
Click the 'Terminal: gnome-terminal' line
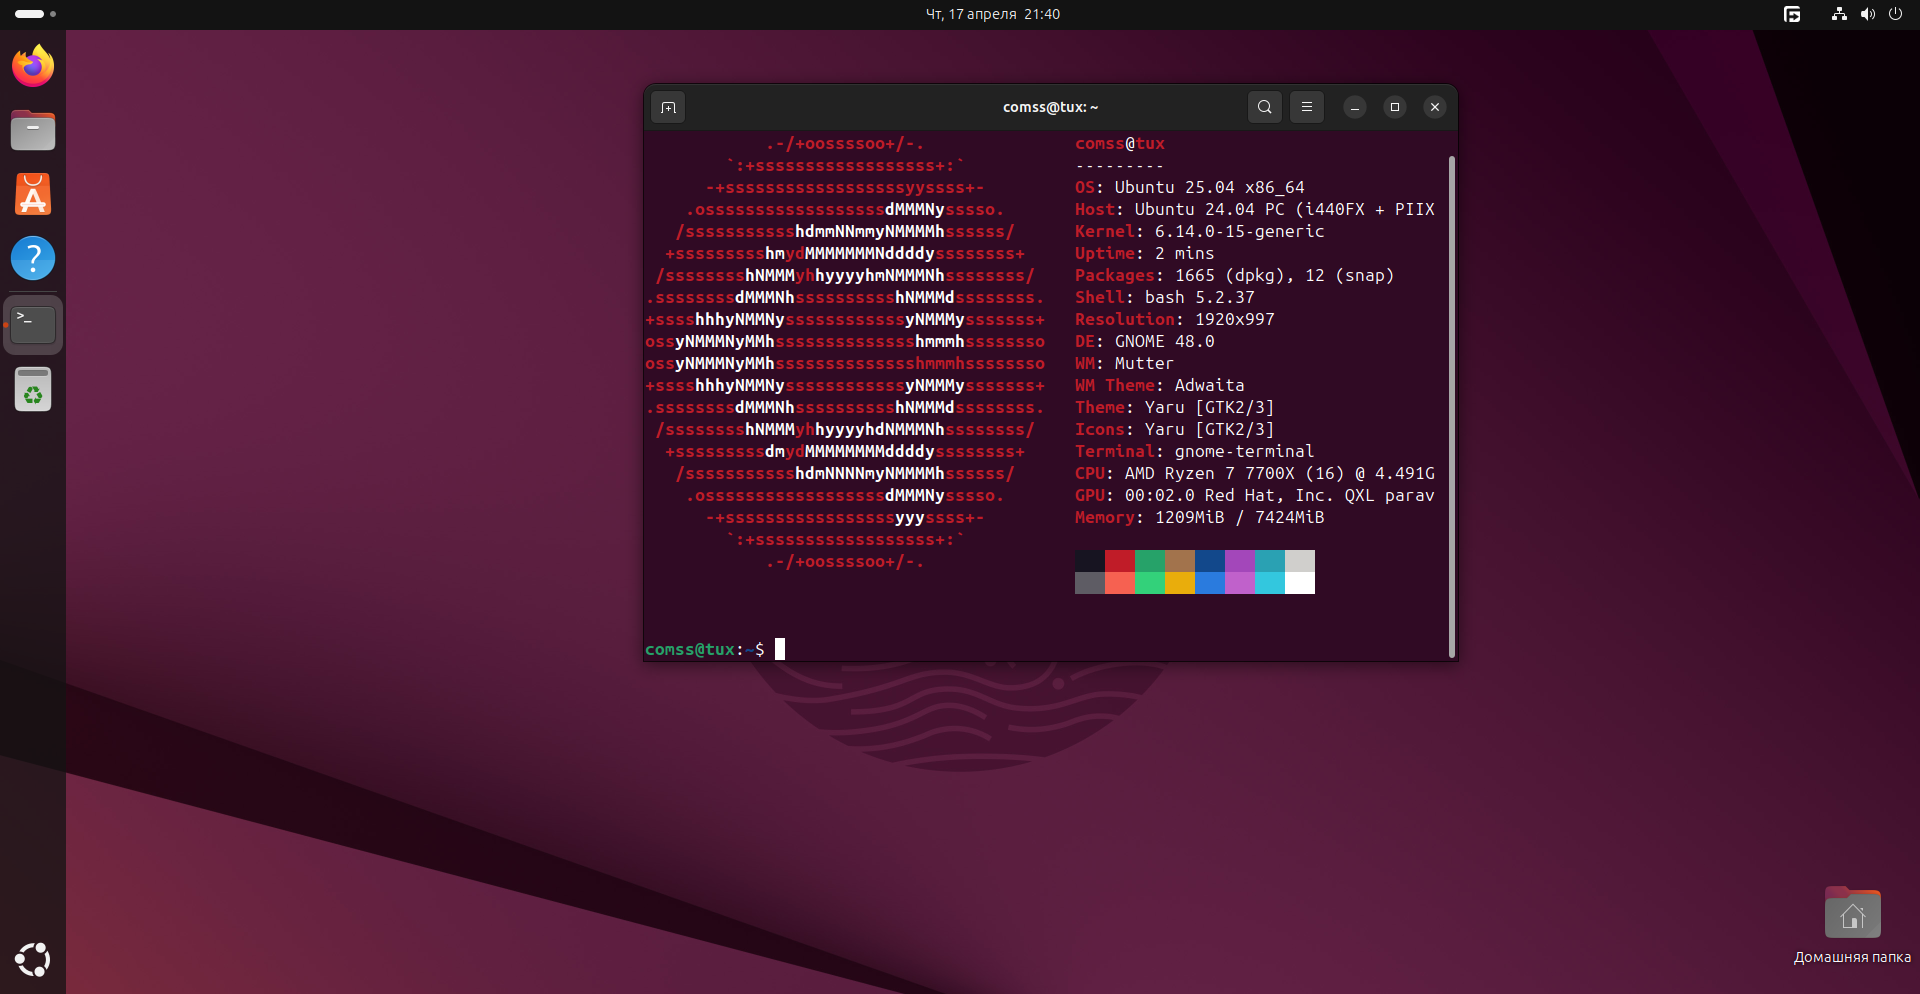(x=1195, y=451)
